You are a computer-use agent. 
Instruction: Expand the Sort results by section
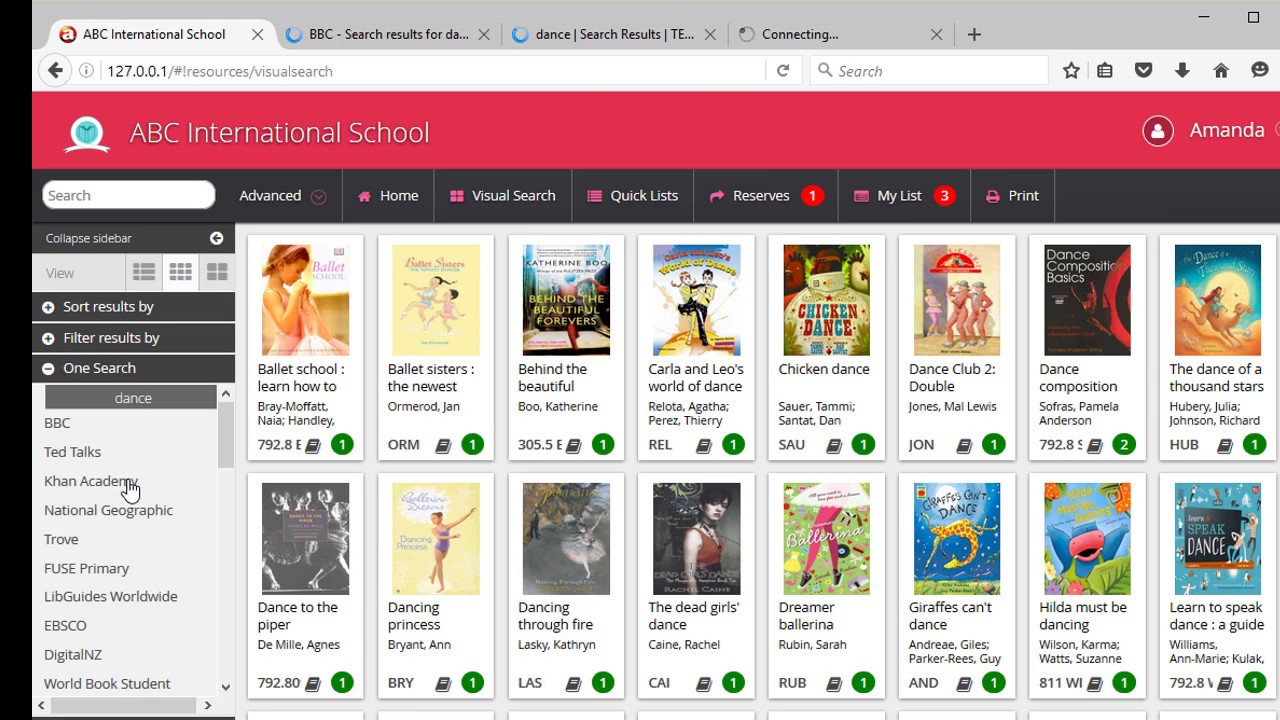pyautogui.click(x=134, y=307)
